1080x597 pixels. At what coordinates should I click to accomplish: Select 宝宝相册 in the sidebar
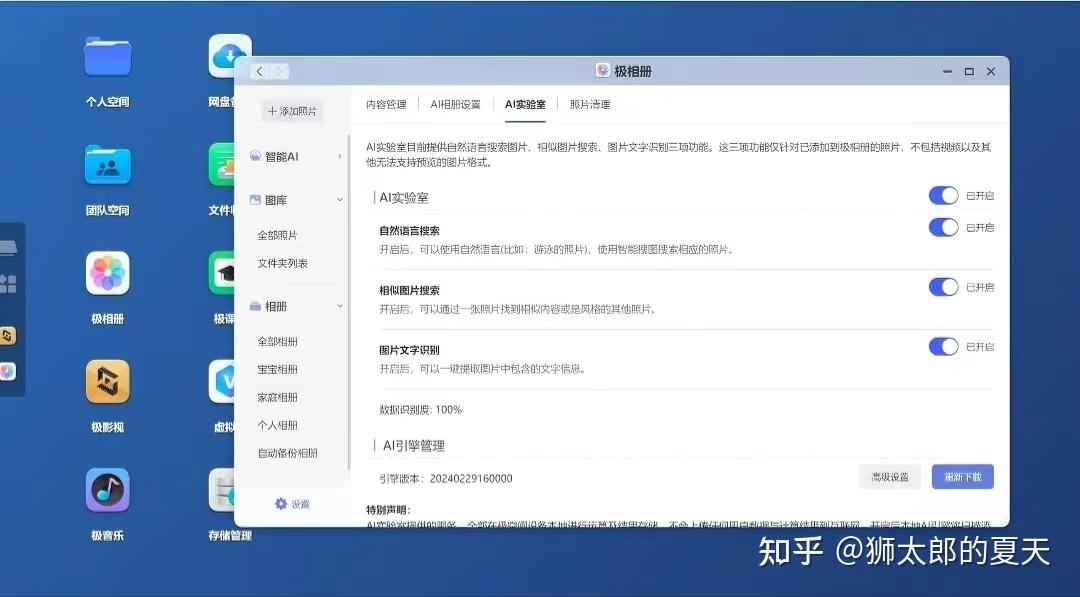click(277, 369)
